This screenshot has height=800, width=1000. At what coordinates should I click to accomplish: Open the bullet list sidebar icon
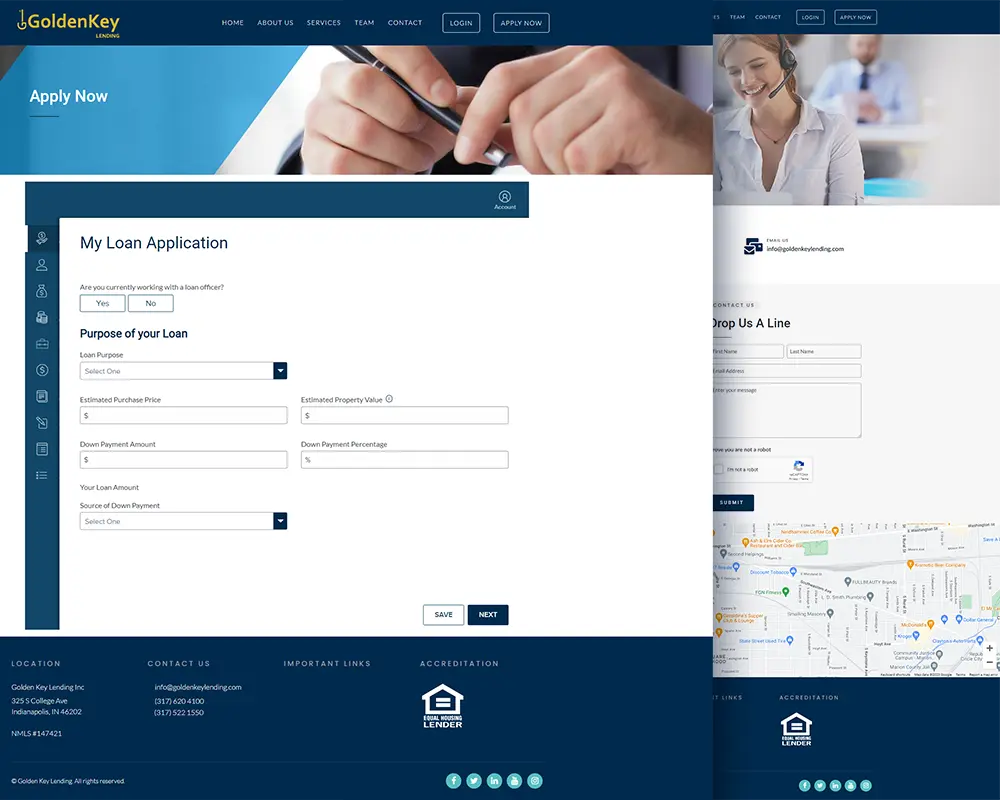coord(42,475)
